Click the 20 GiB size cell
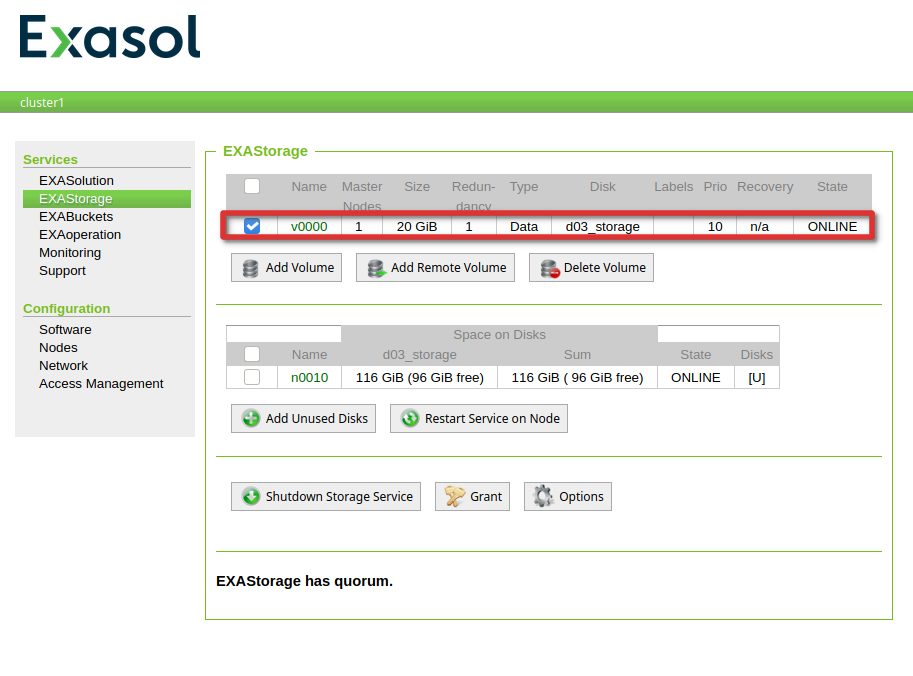913x676 pixels. click(417, 226)
